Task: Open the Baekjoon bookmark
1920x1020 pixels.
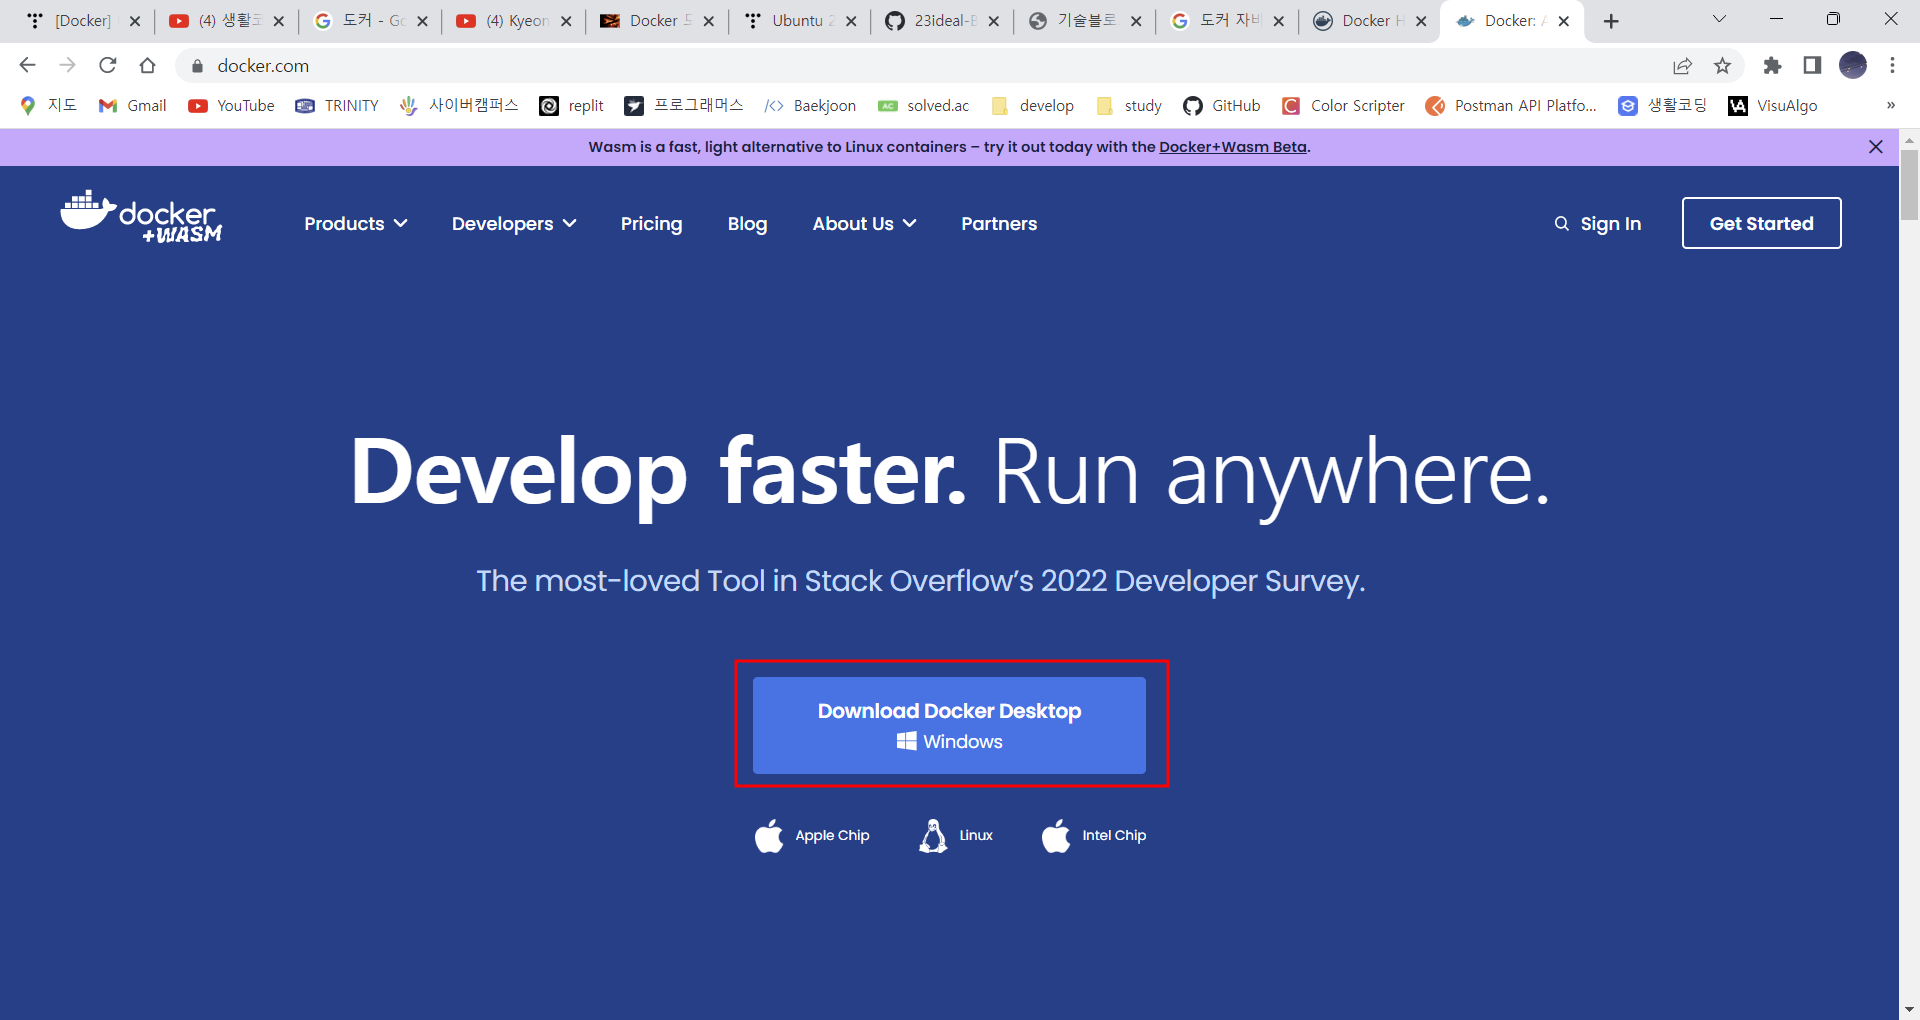Action: click(x=810, y=106)
